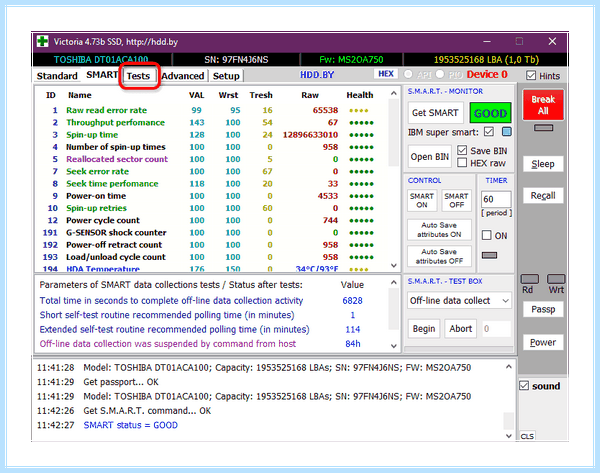Click the green cross Victoria app icon

(x=42, y=41)
